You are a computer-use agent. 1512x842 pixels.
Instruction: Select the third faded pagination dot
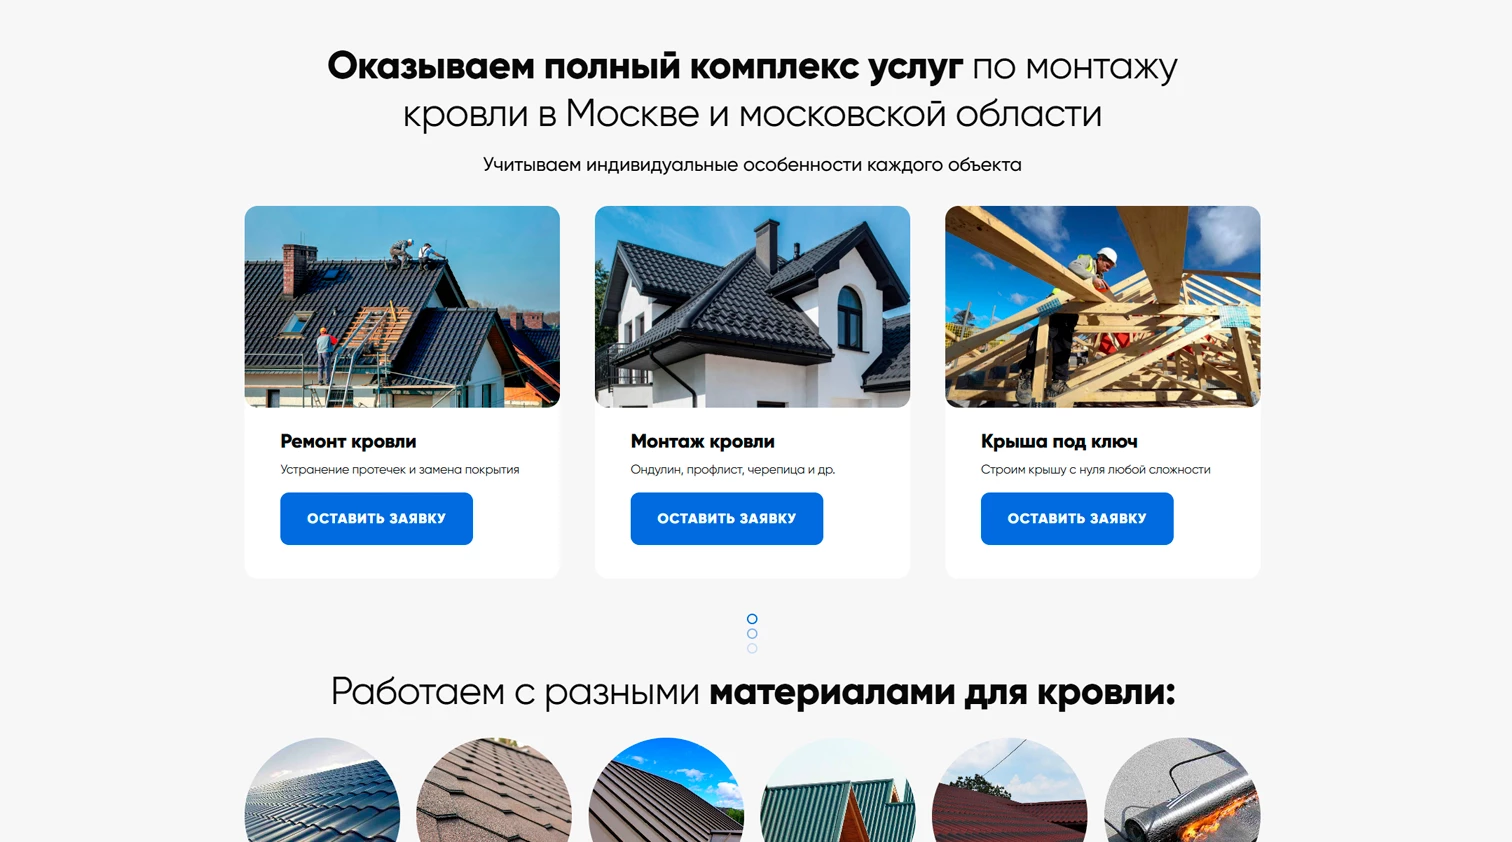click(752, 648)
